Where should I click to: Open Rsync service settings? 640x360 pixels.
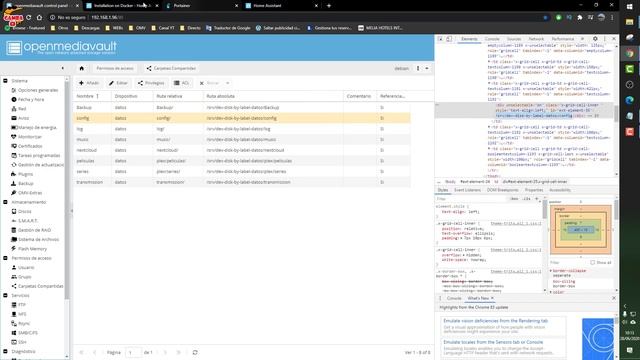[x=24, y=324]
